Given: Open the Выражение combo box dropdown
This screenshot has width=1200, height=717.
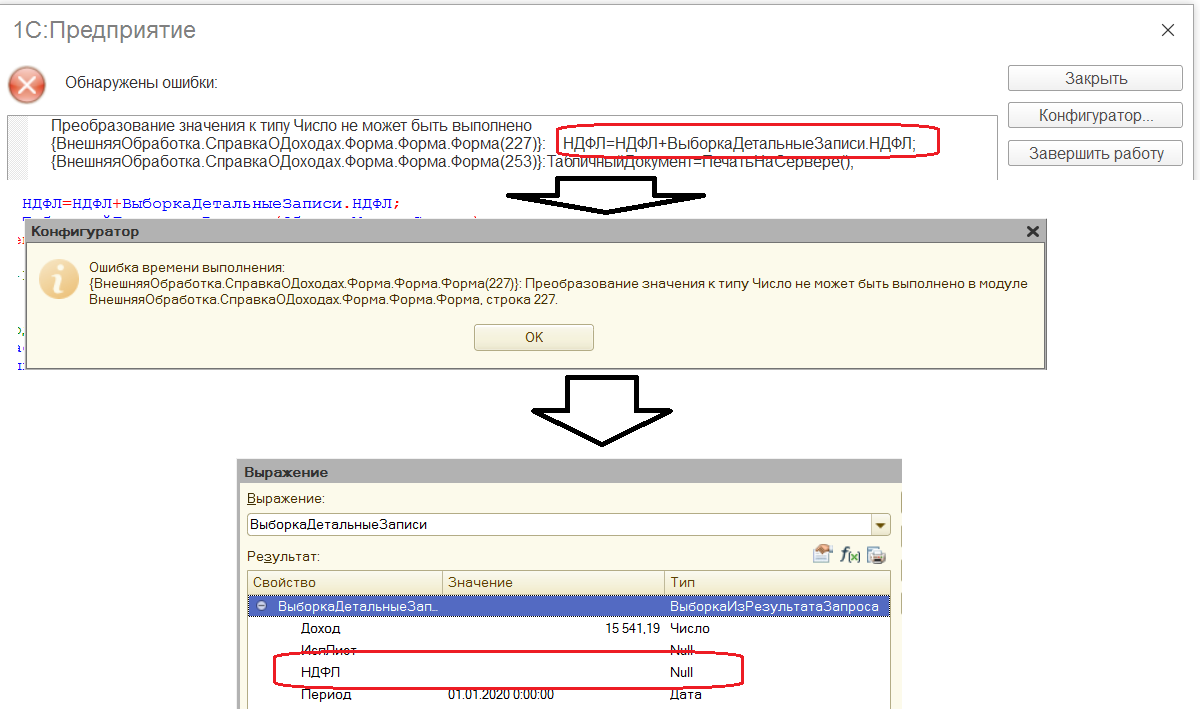Looking at the screenshot, I should 880,524.
